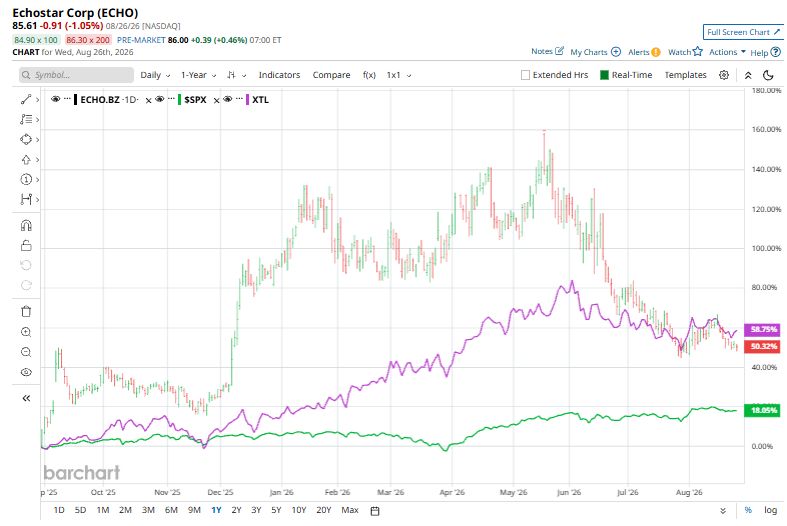
Task: Open Templates menu
Action: 685,75
